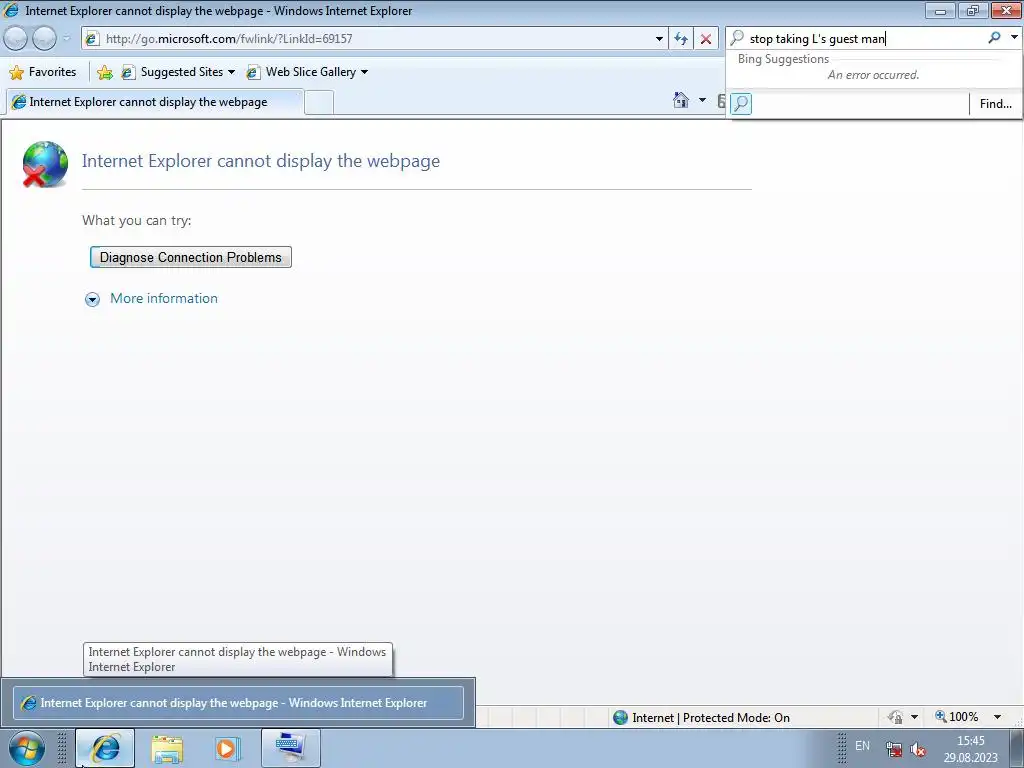This screenshot has width=1024, height=768.
Task: Click the Diagnose Connection Problems button
Action: pyautogui.click(x=191, y=257)
